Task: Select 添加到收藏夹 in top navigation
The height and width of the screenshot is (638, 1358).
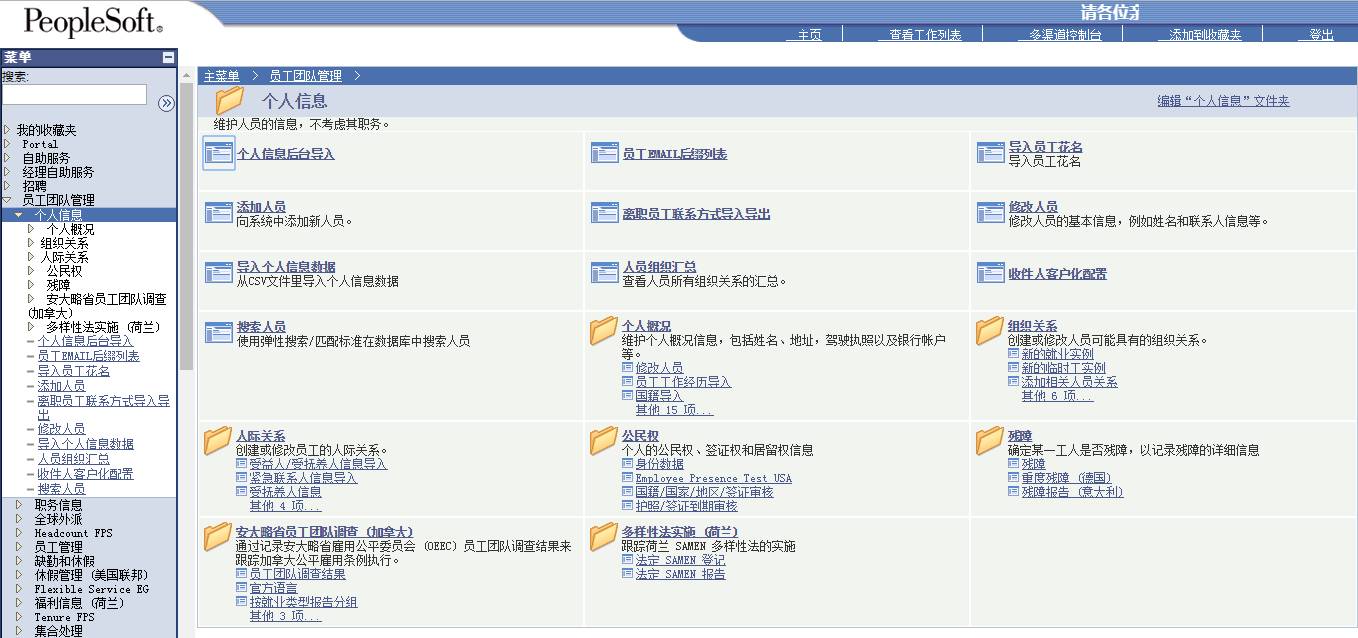Action: (1205, 35)
